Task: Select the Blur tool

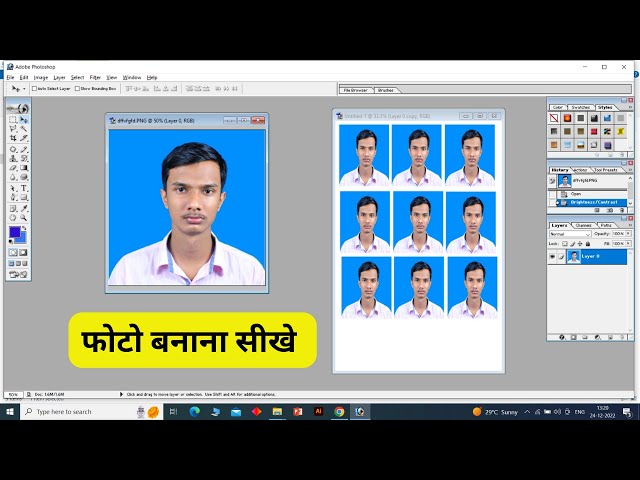Action: pyautogui.click(x=13, y=177)
